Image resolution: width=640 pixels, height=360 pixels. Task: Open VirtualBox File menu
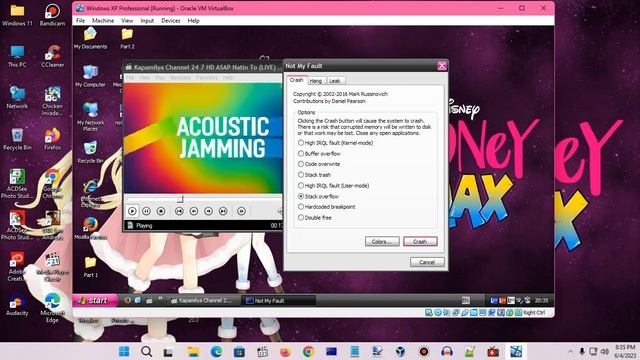coord(80,20)
